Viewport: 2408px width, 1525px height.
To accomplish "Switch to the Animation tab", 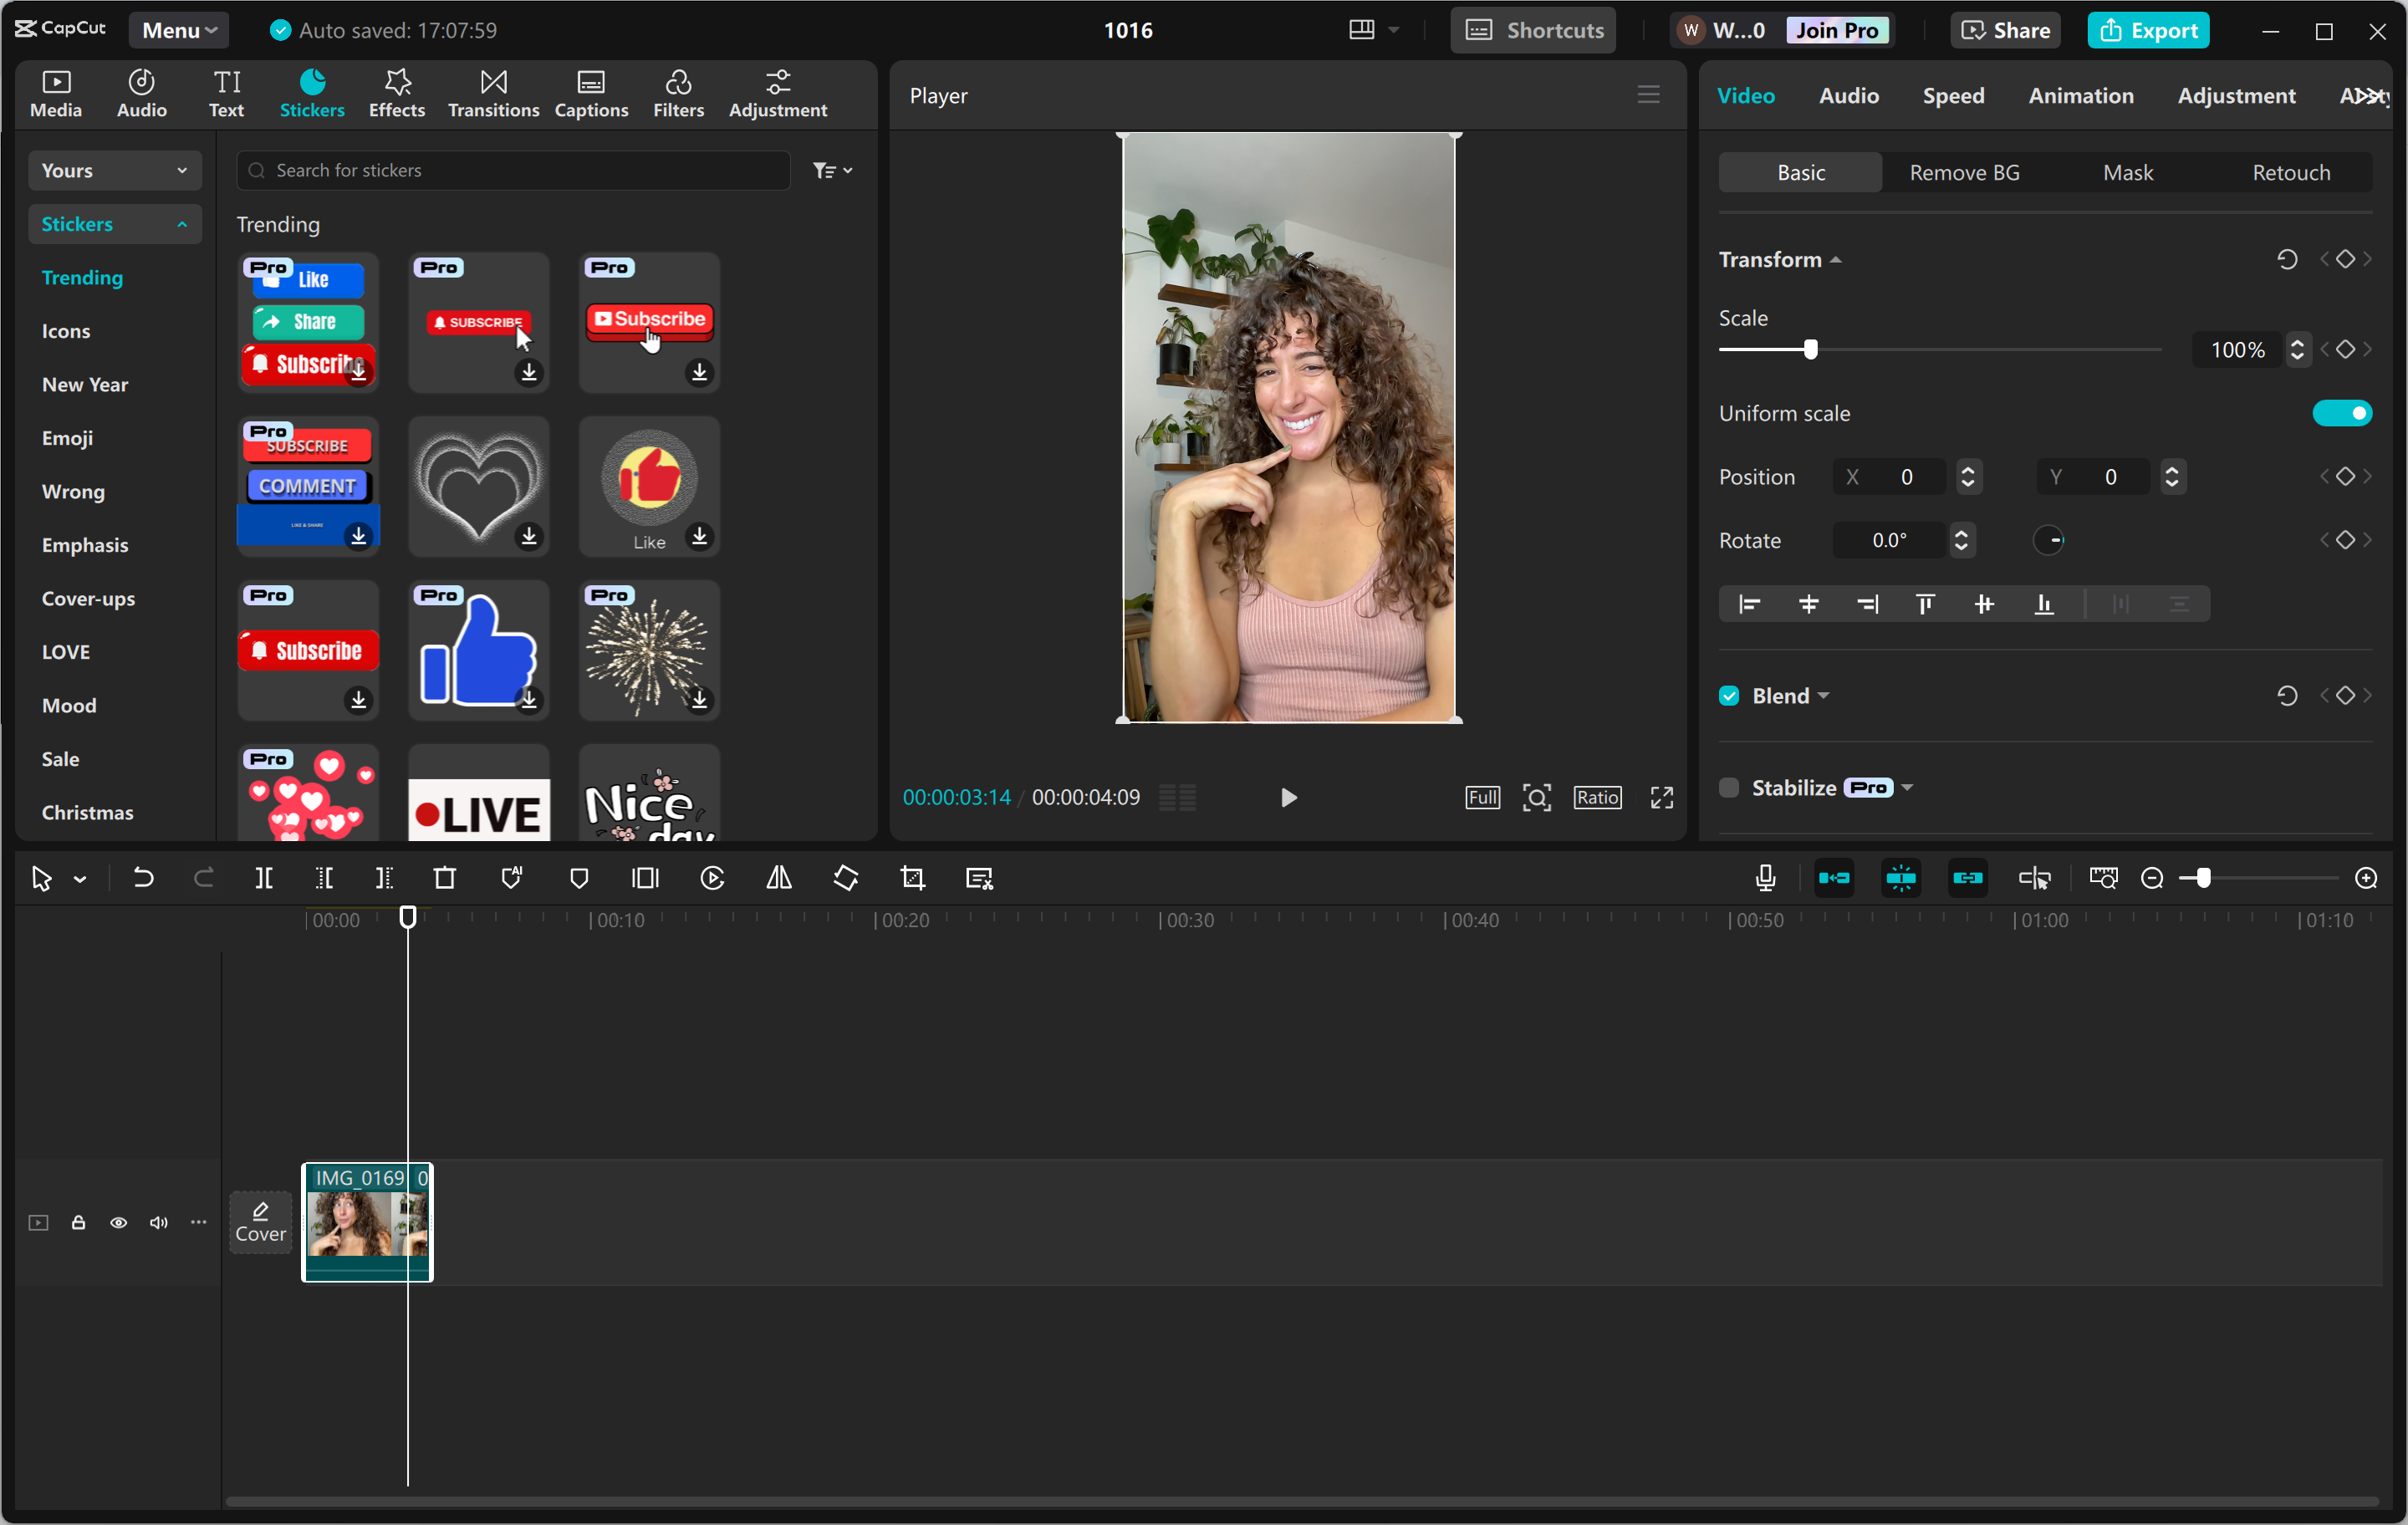I will point(2080,95).
